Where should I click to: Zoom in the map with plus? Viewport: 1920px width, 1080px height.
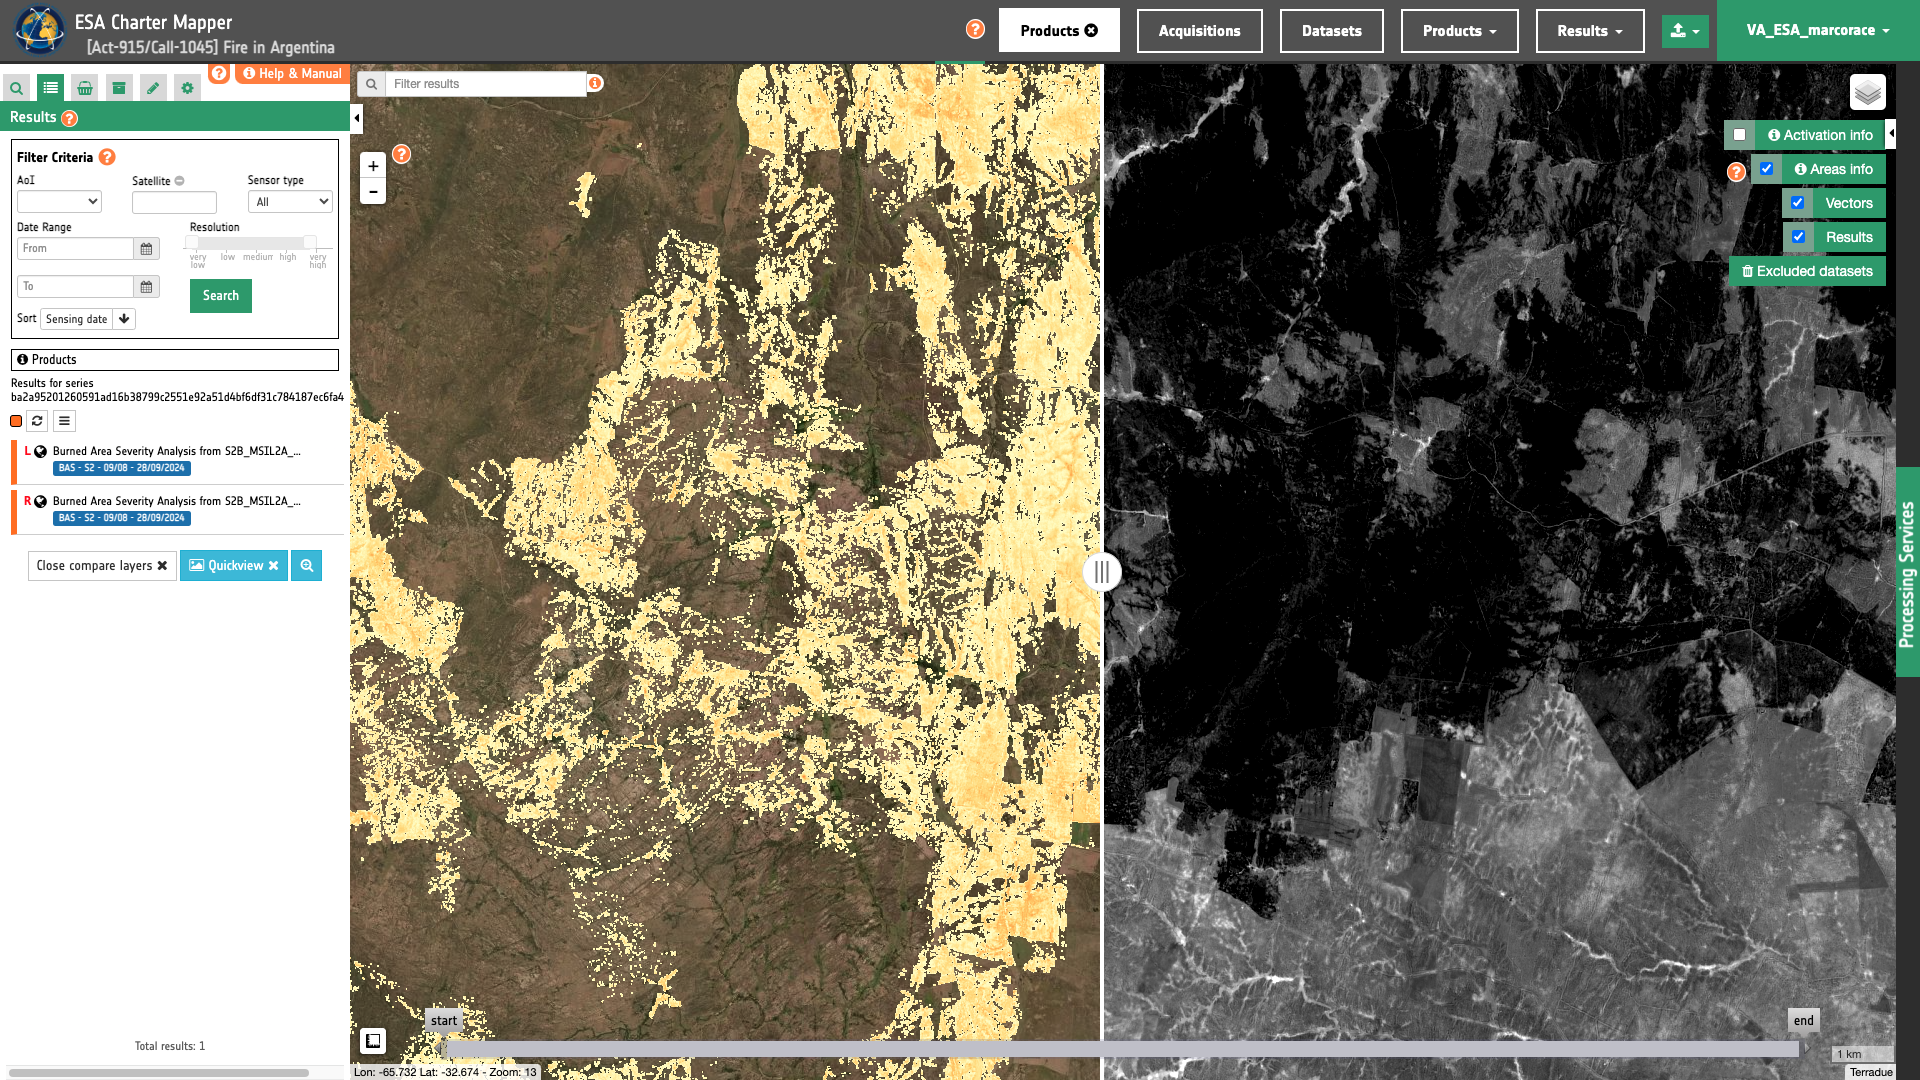point(373,166)
